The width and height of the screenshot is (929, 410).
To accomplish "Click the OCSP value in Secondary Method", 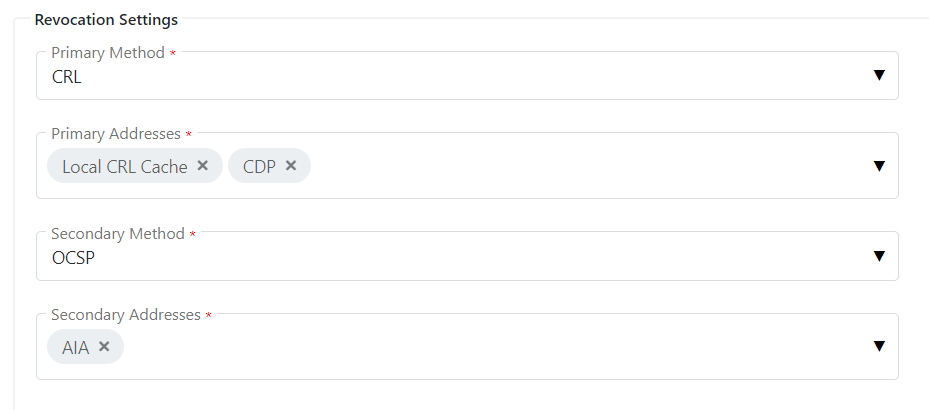I will click(x=74, y=257).
